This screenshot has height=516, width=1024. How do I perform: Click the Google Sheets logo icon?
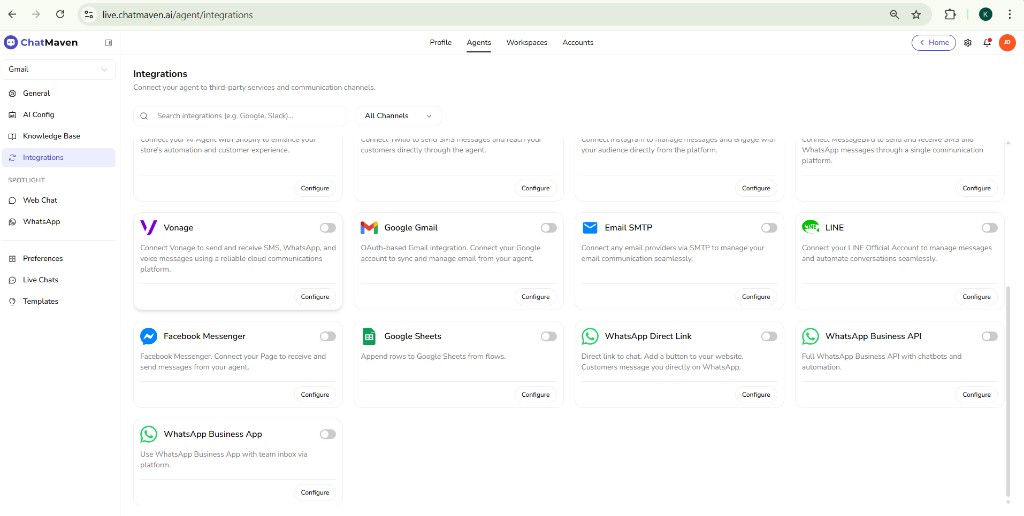coord(369,336)
